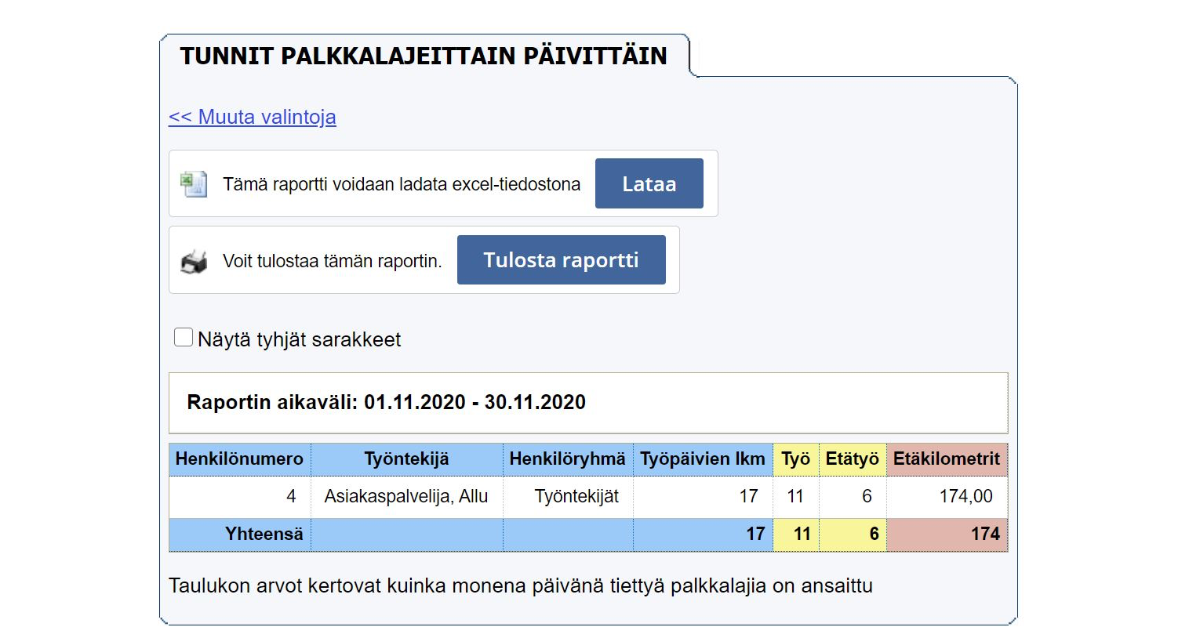Image resolution: width=1200 pixels, height=627 pixels.
Task: Select the green spreadsheet icon beside download text
Action: [x=194, y=182]
